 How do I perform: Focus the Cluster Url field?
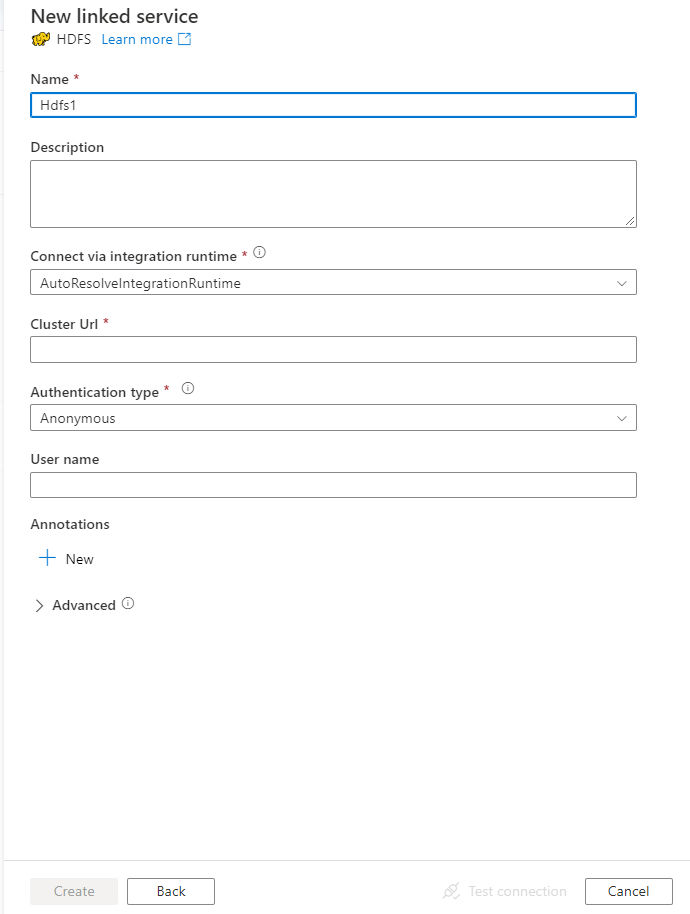coord(333,349)
